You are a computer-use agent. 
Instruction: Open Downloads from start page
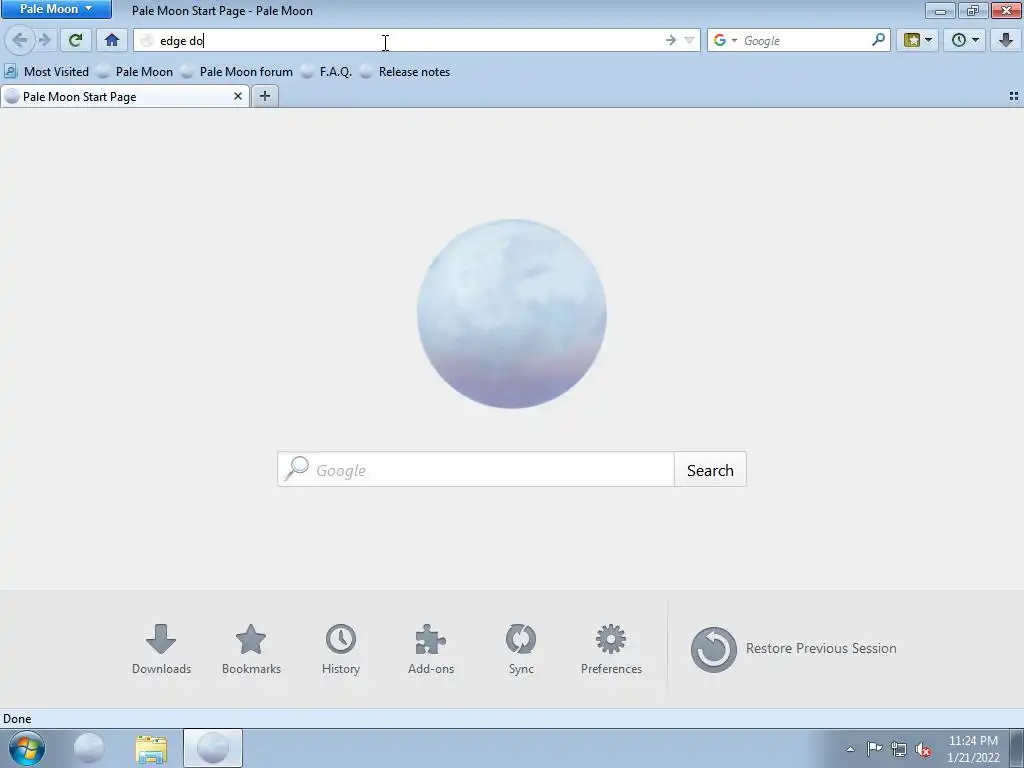161,649
